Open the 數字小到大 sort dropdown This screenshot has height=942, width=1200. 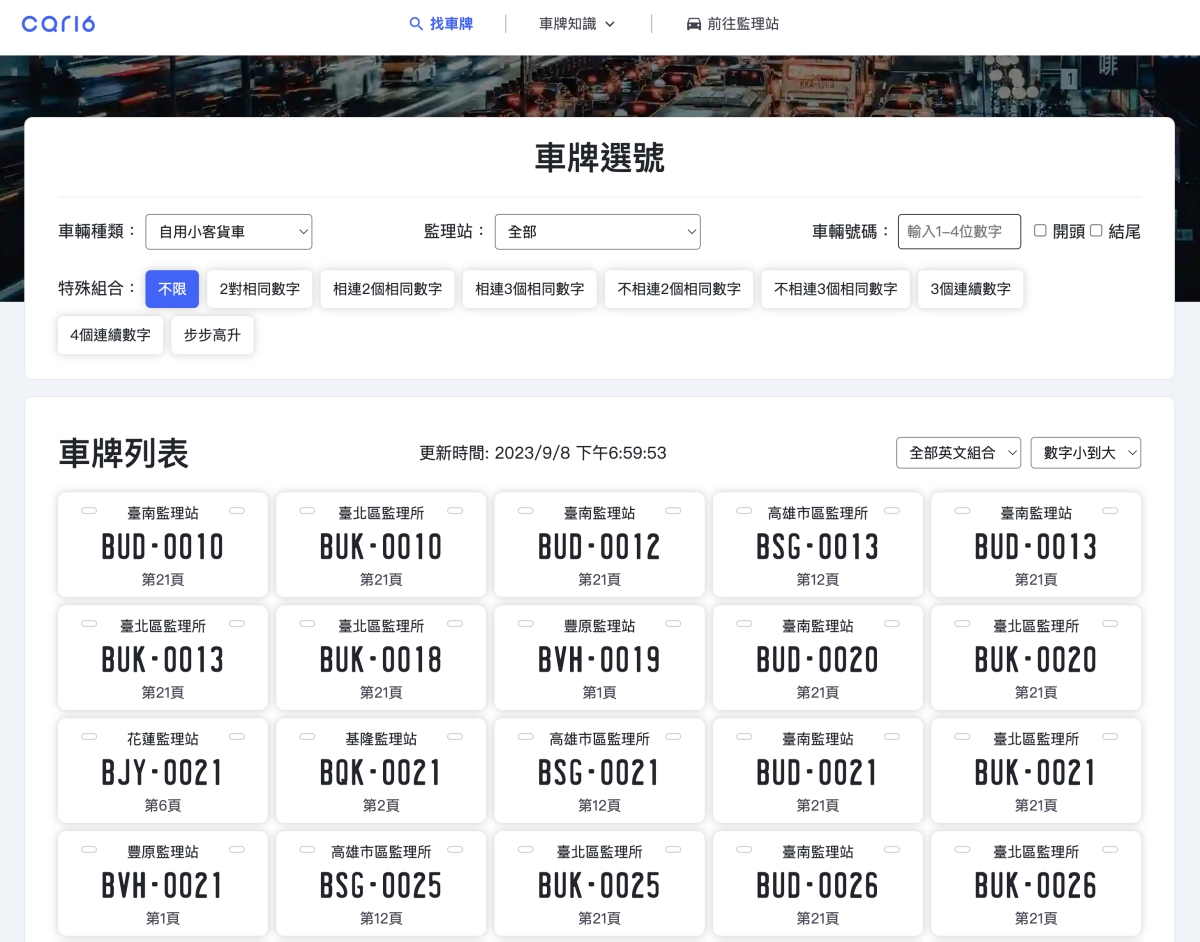coord(1085,453)
